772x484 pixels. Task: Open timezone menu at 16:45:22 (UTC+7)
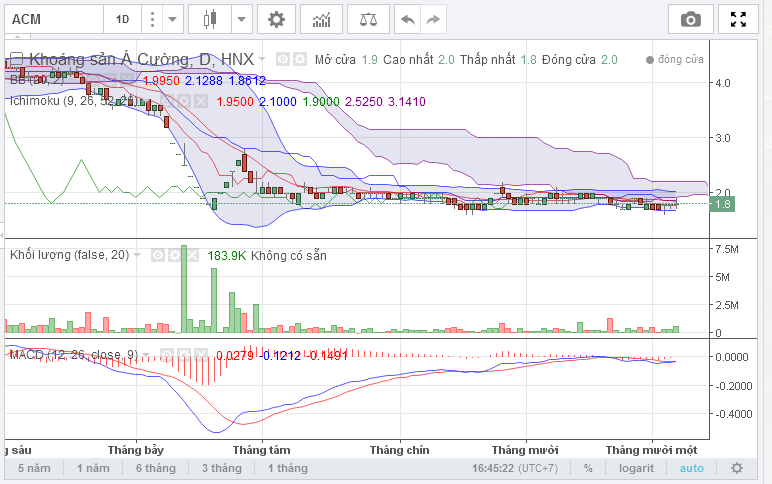[x=515, y=468]
